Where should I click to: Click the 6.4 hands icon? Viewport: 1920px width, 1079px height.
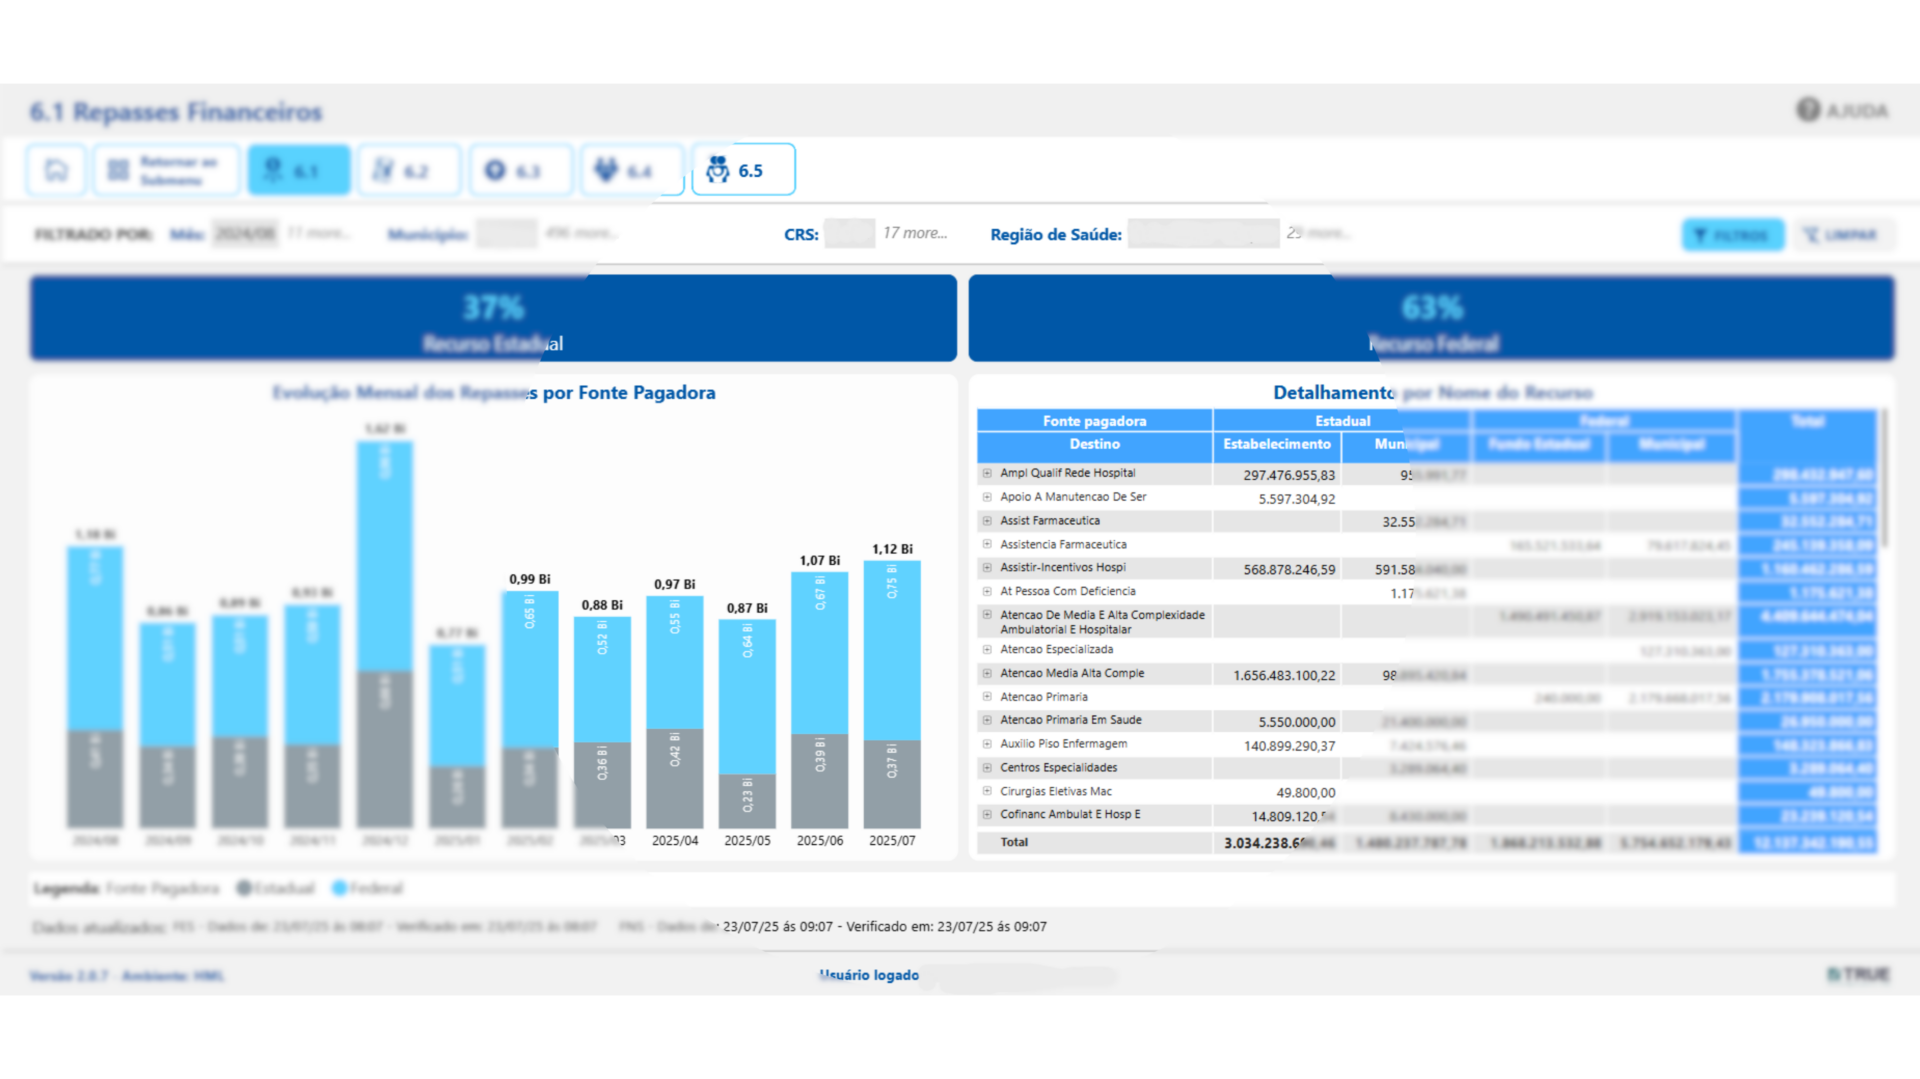point(606,170)
